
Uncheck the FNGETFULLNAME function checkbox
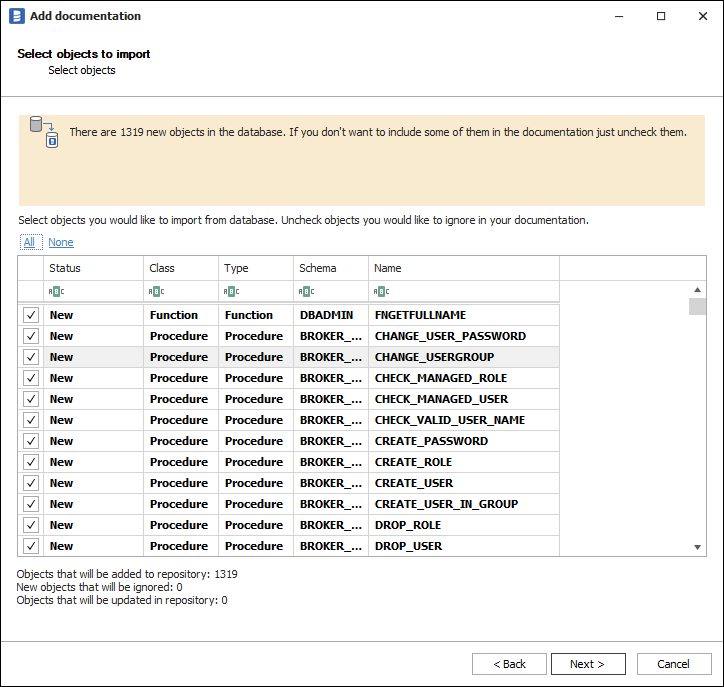[x=31, y=315]
